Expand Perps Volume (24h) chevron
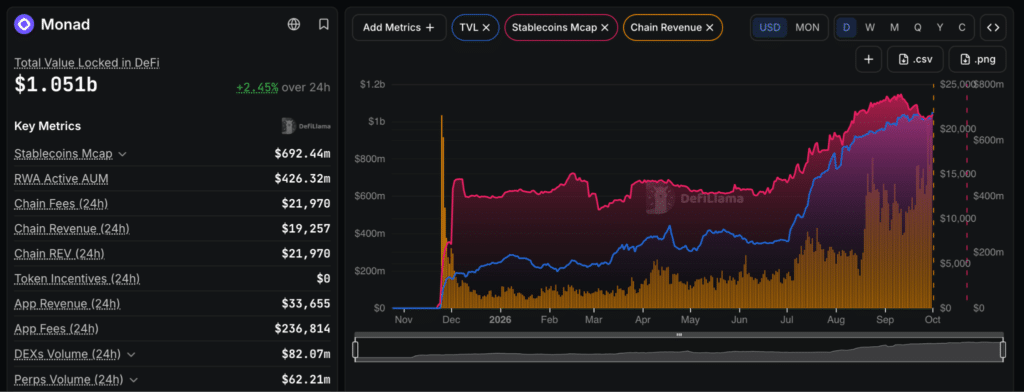 [x=133, y=379]
